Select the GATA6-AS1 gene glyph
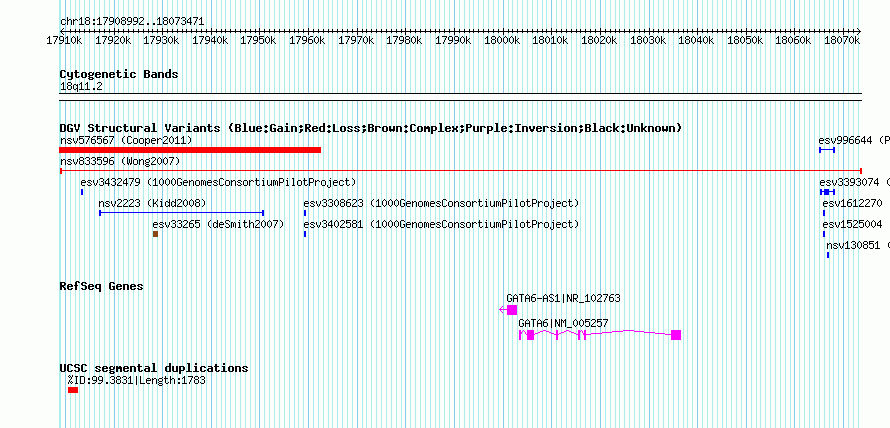 click(x=509, y=310)
